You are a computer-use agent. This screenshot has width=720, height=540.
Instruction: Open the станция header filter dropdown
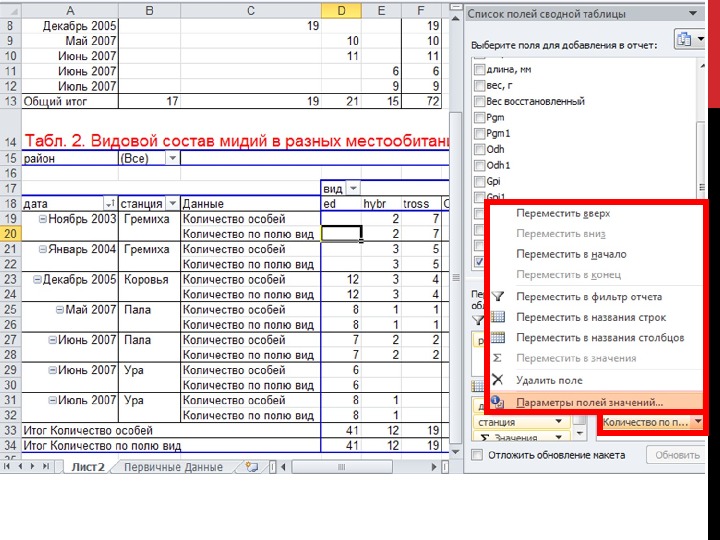click(172, 203)
